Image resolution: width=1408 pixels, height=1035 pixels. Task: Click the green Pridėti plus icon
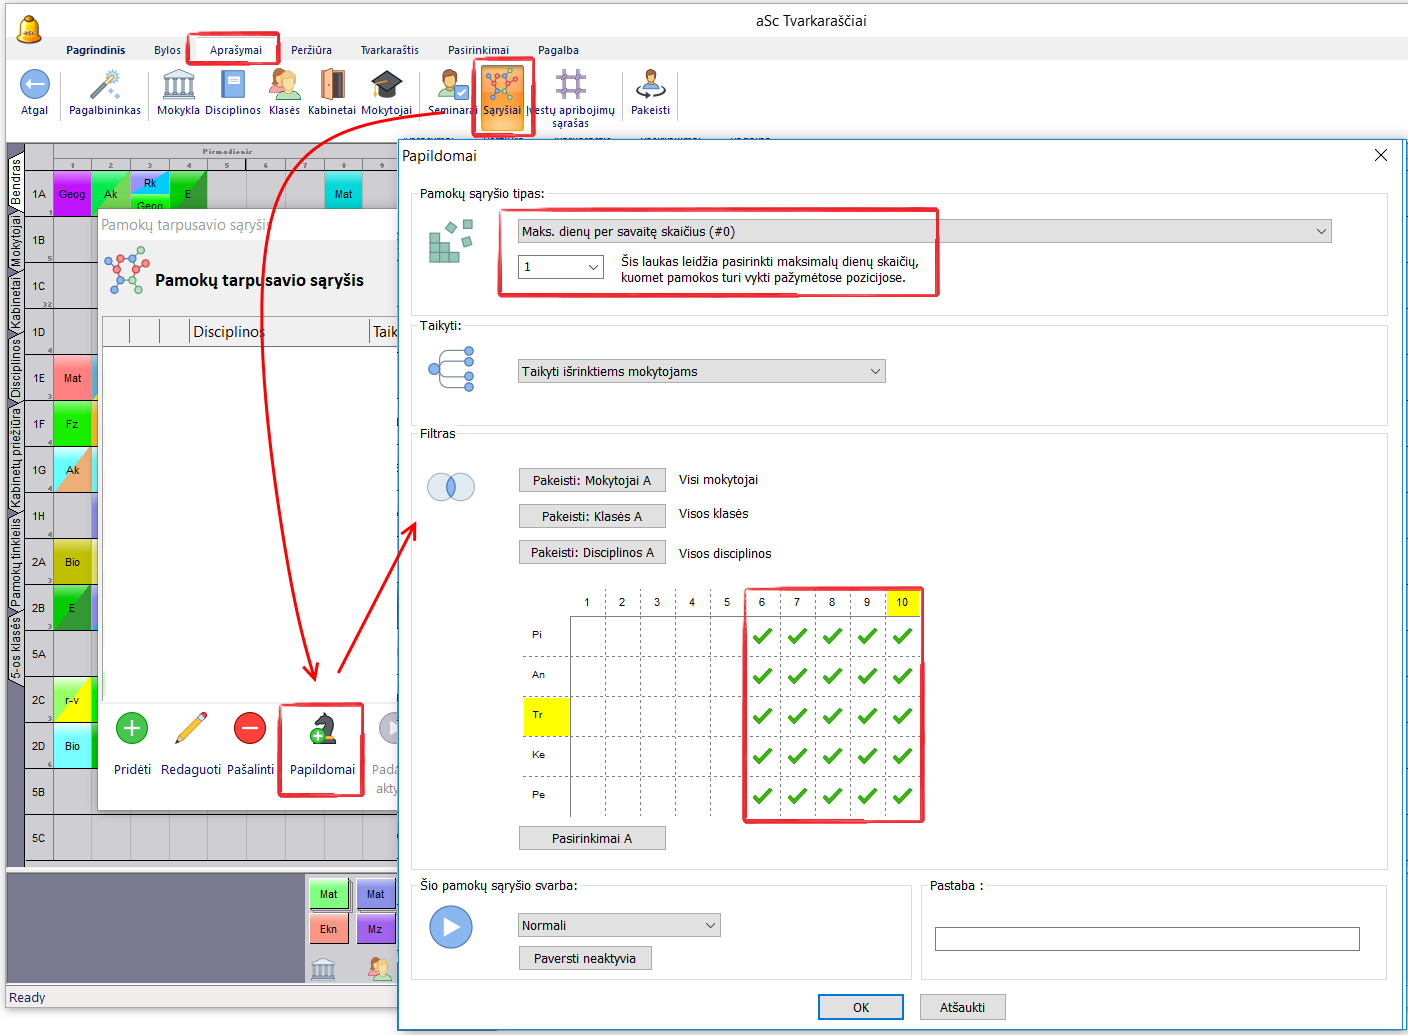pos(132,729)
